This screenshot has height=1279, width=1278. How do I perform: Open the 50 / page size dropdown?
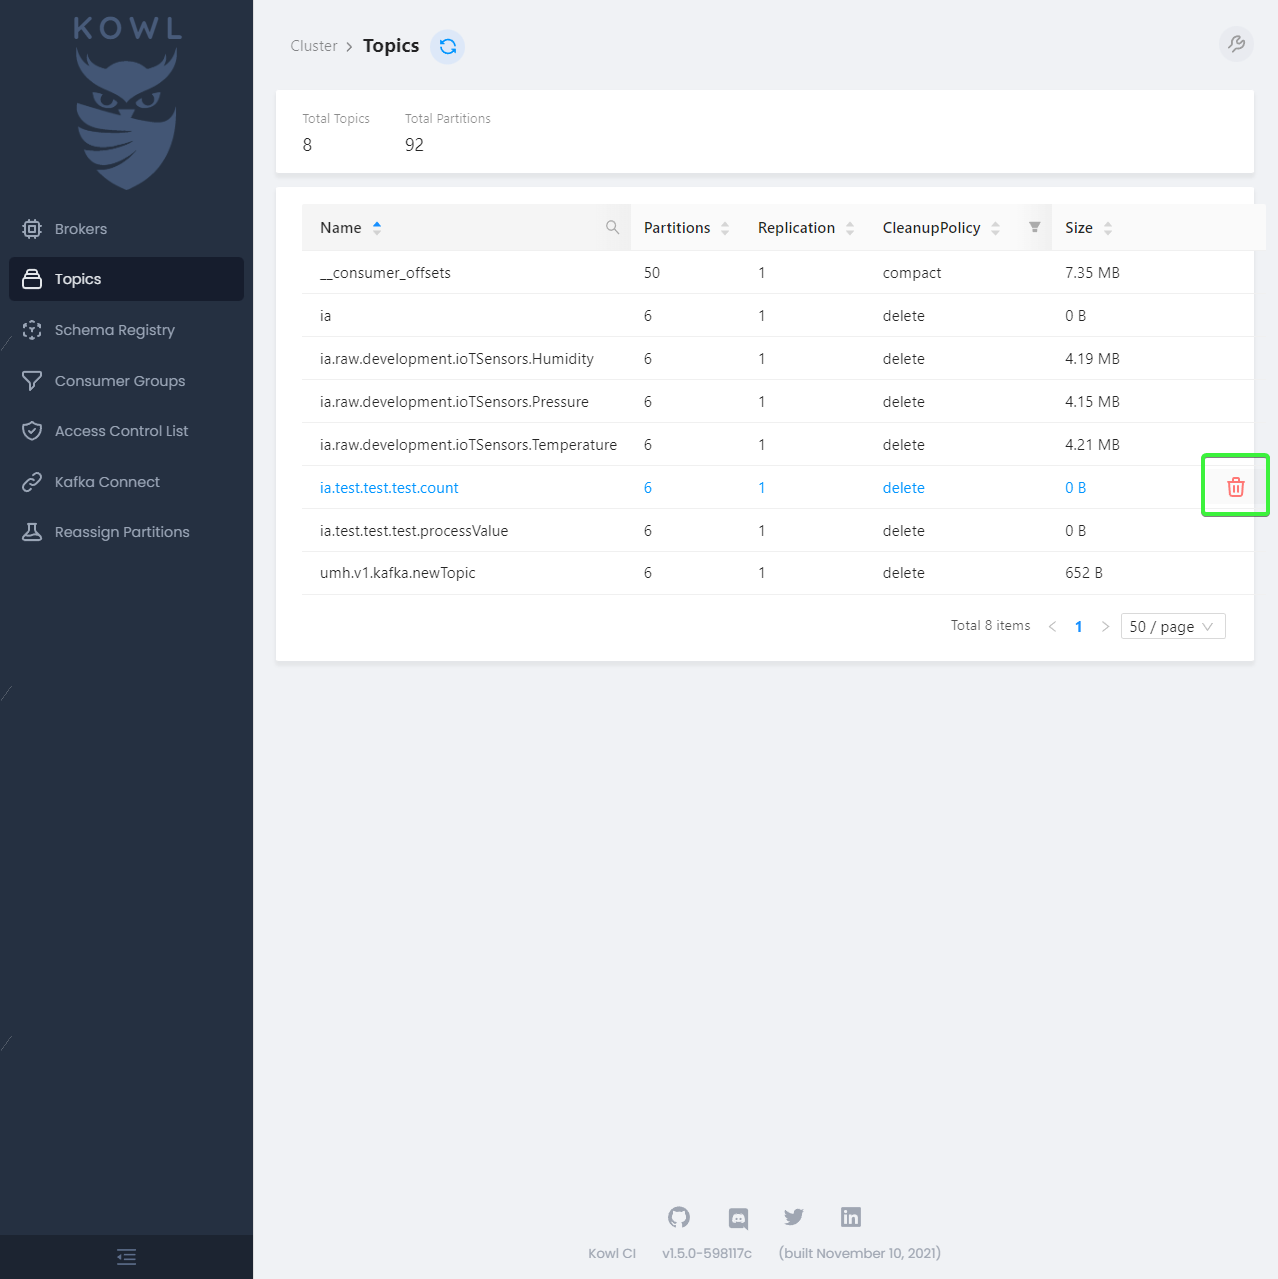(x=1172, y=627)
